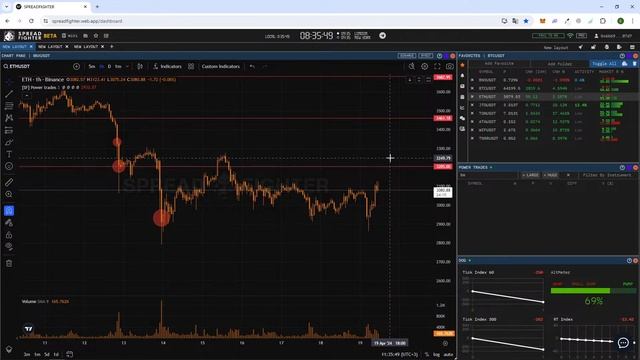Image resolution: width=640 pixels, height=360 pixels.
Task: Open the indicator templates grid icon
Action: tap(191, 66)
